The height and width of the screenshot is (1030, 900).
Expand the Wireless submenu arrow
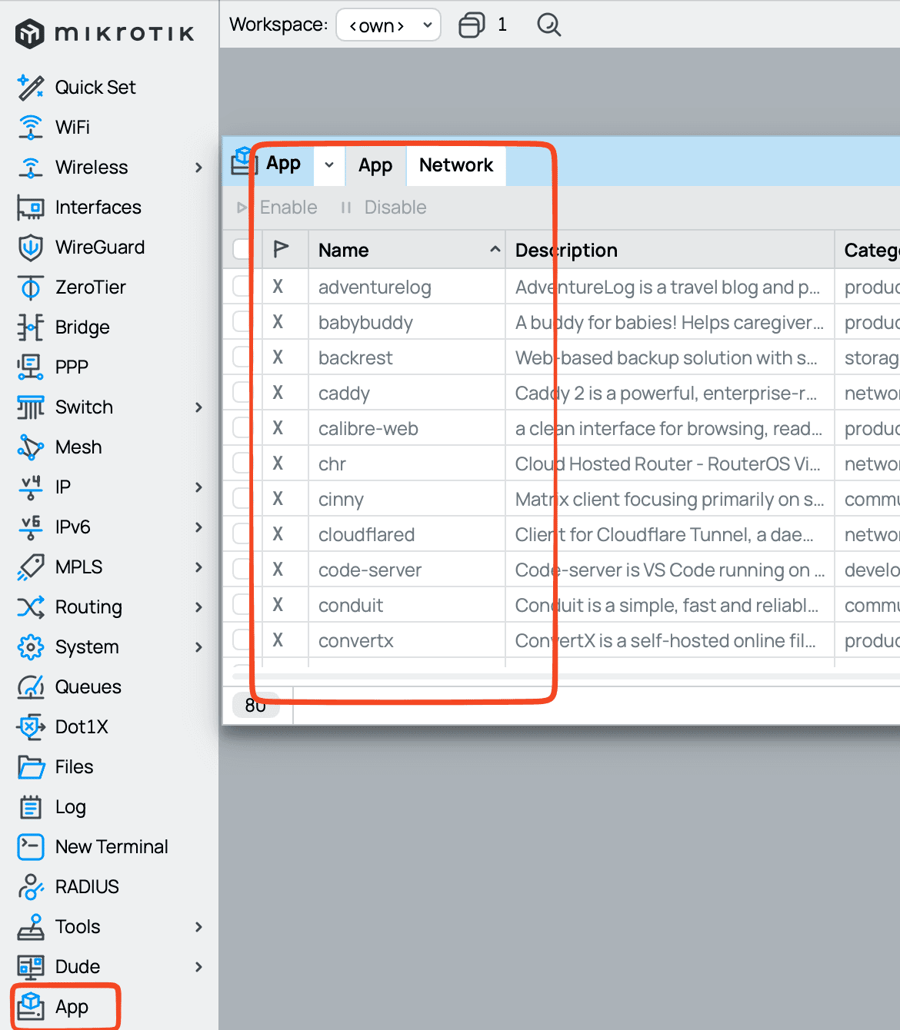click(x=198, y=168)
